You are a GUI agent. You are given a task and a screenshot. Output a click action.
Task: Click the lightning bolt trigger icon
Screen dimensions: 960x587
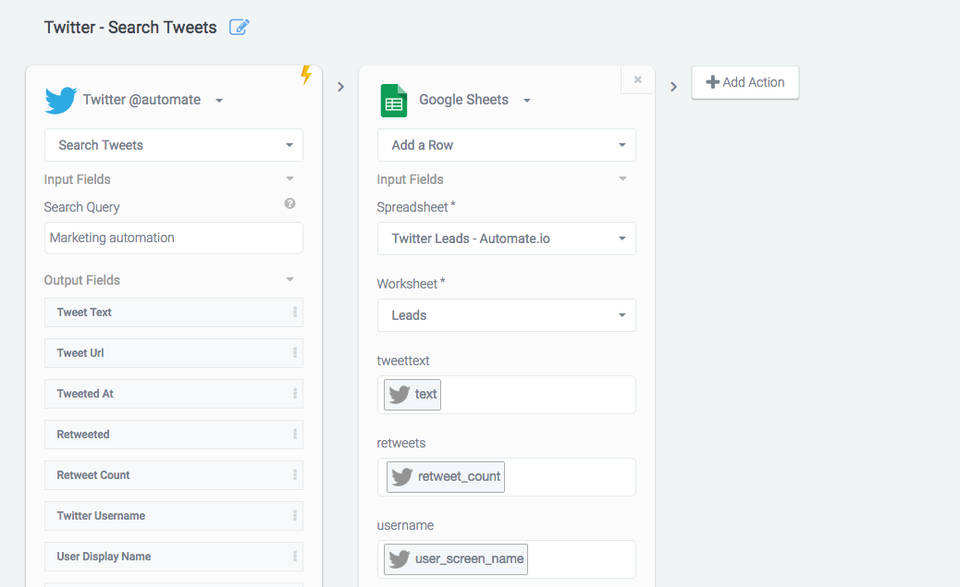(307, 75)
